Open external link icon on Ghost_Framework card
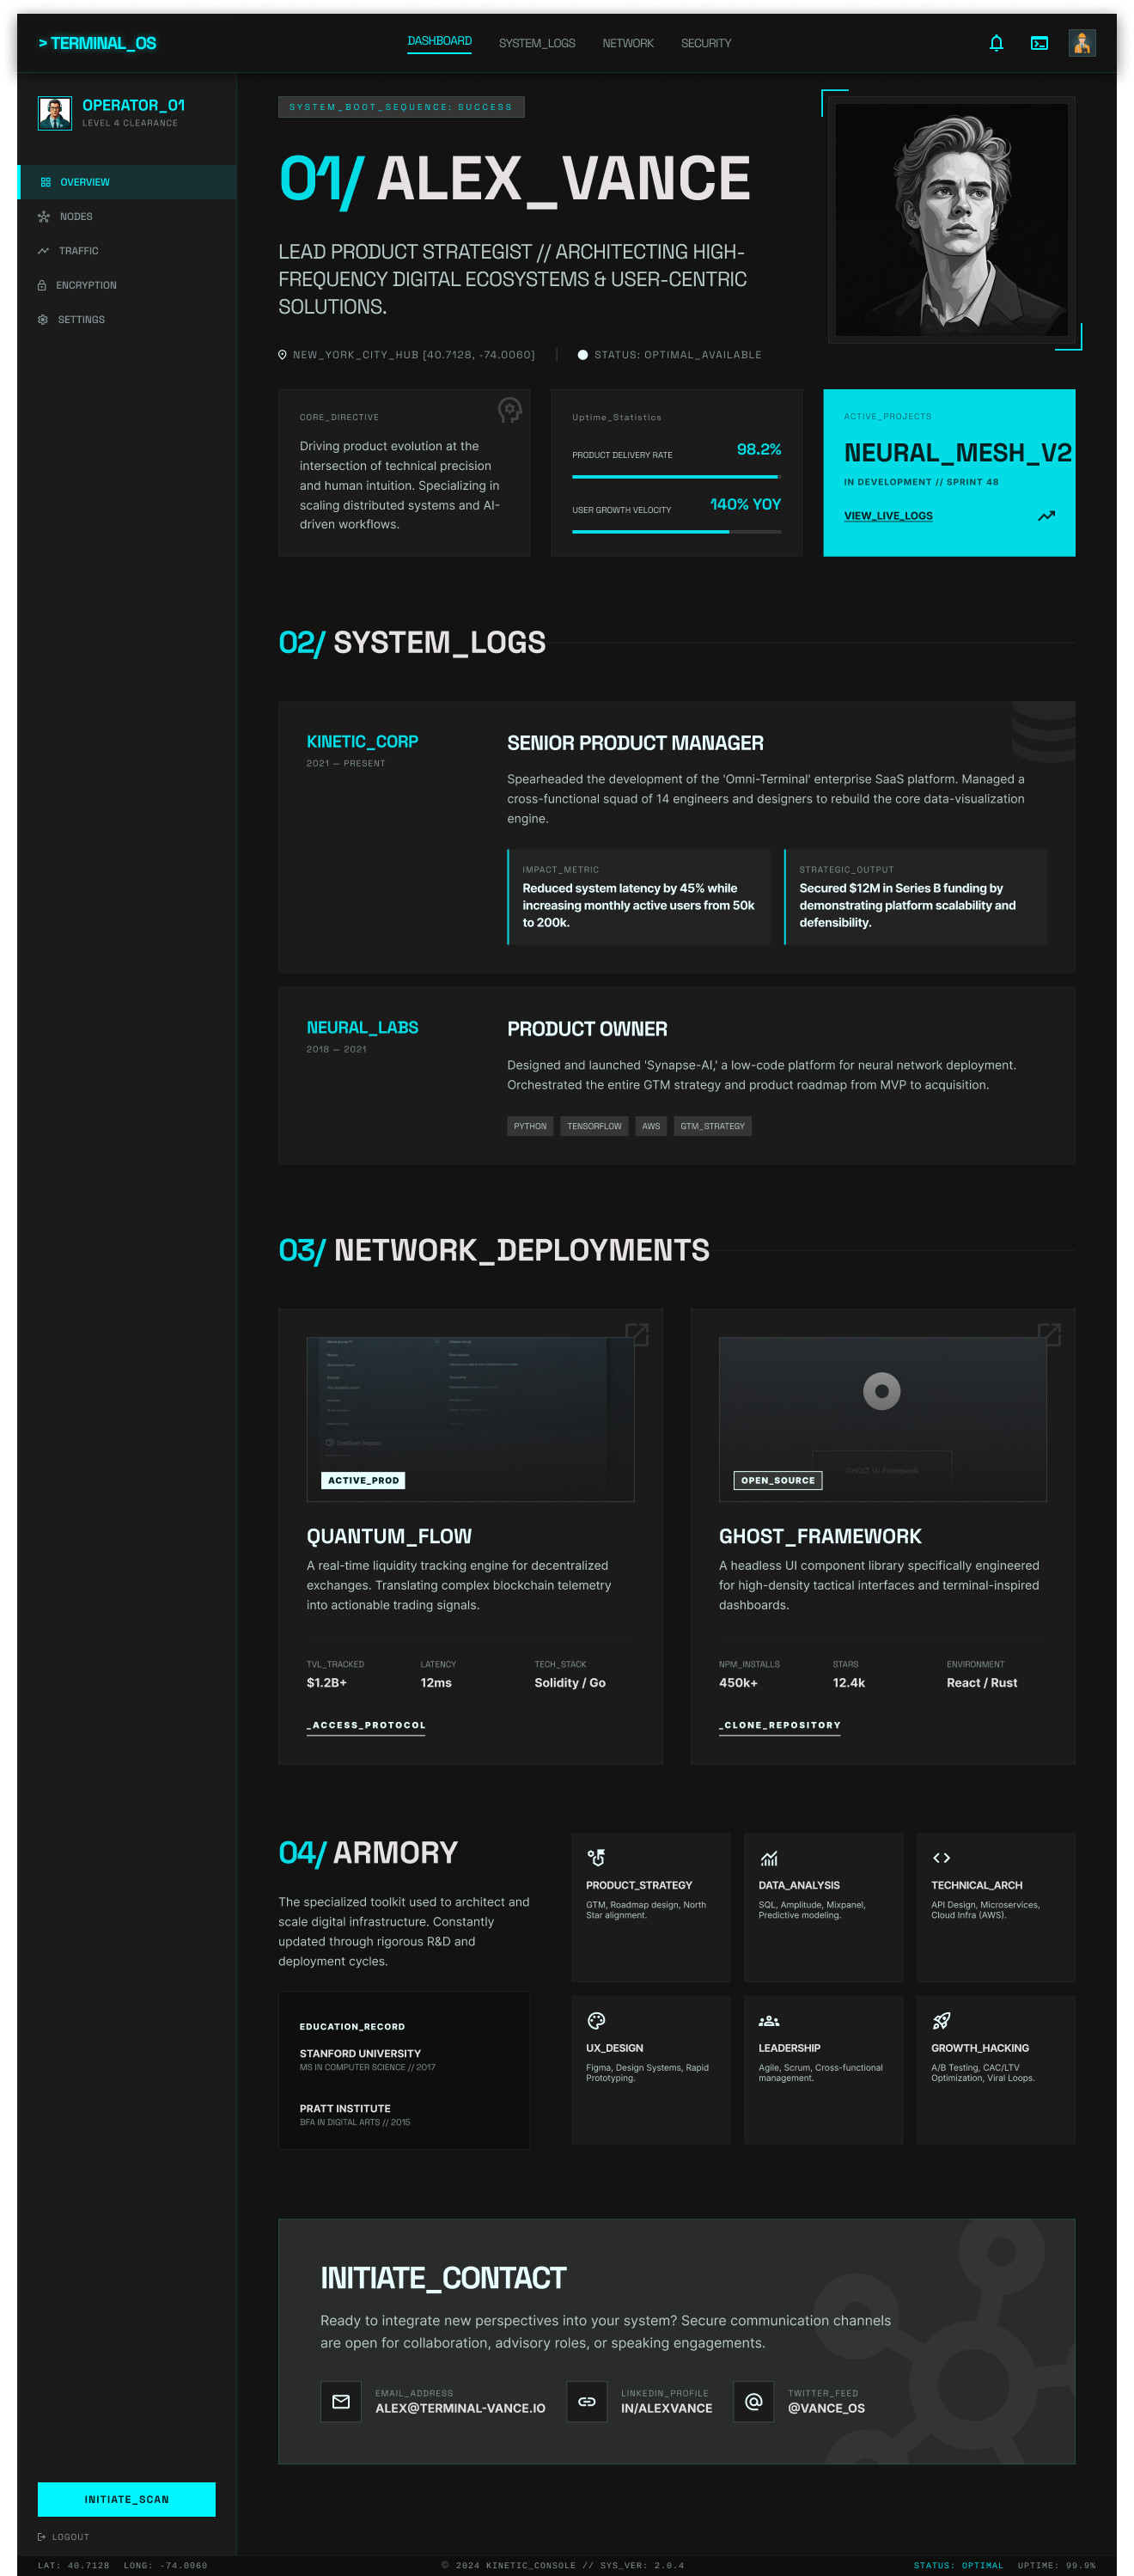 click(1049, 1334)
